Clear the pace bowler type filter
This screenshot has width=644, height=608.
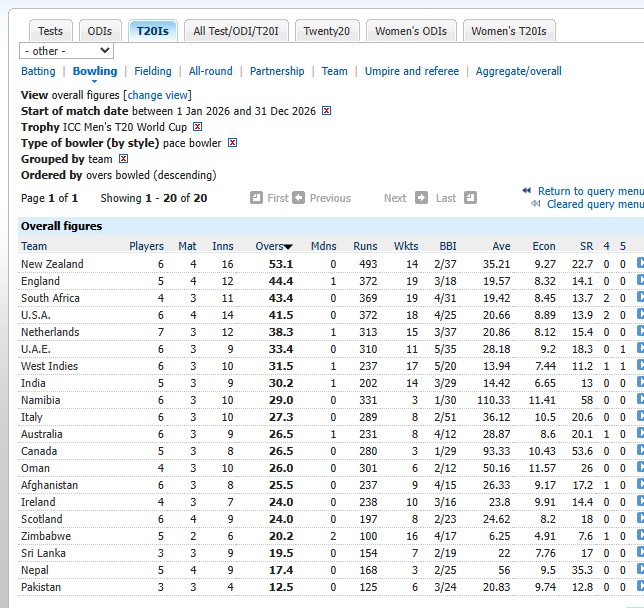(232, 143)
